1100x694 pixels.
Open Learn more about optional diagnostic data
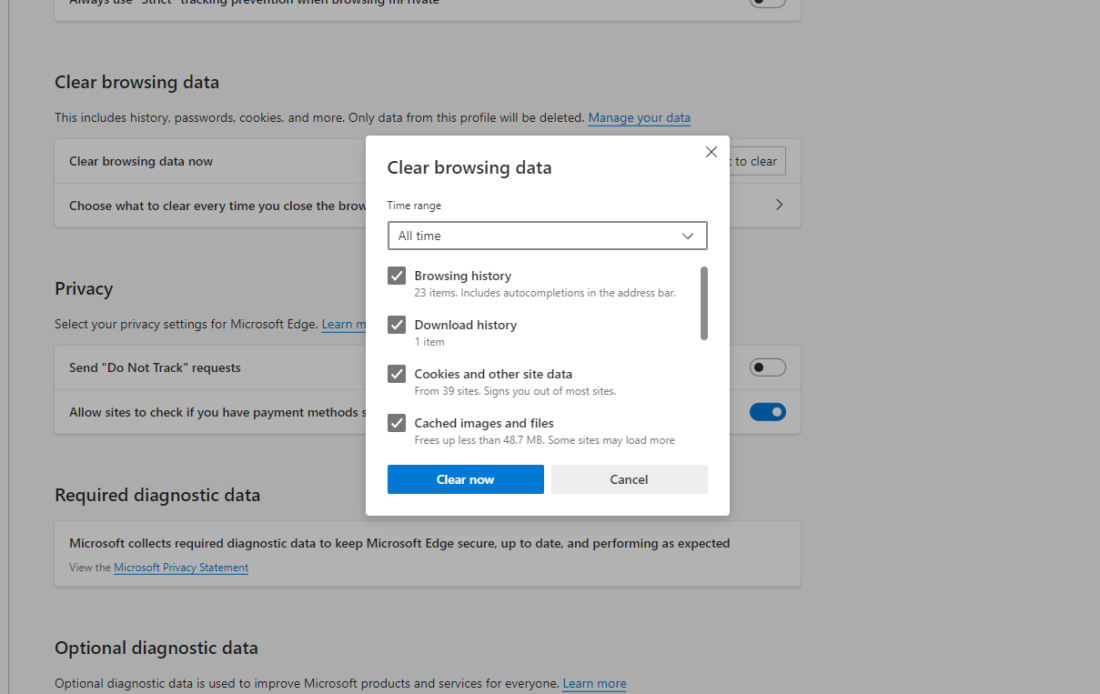(594, 683)
